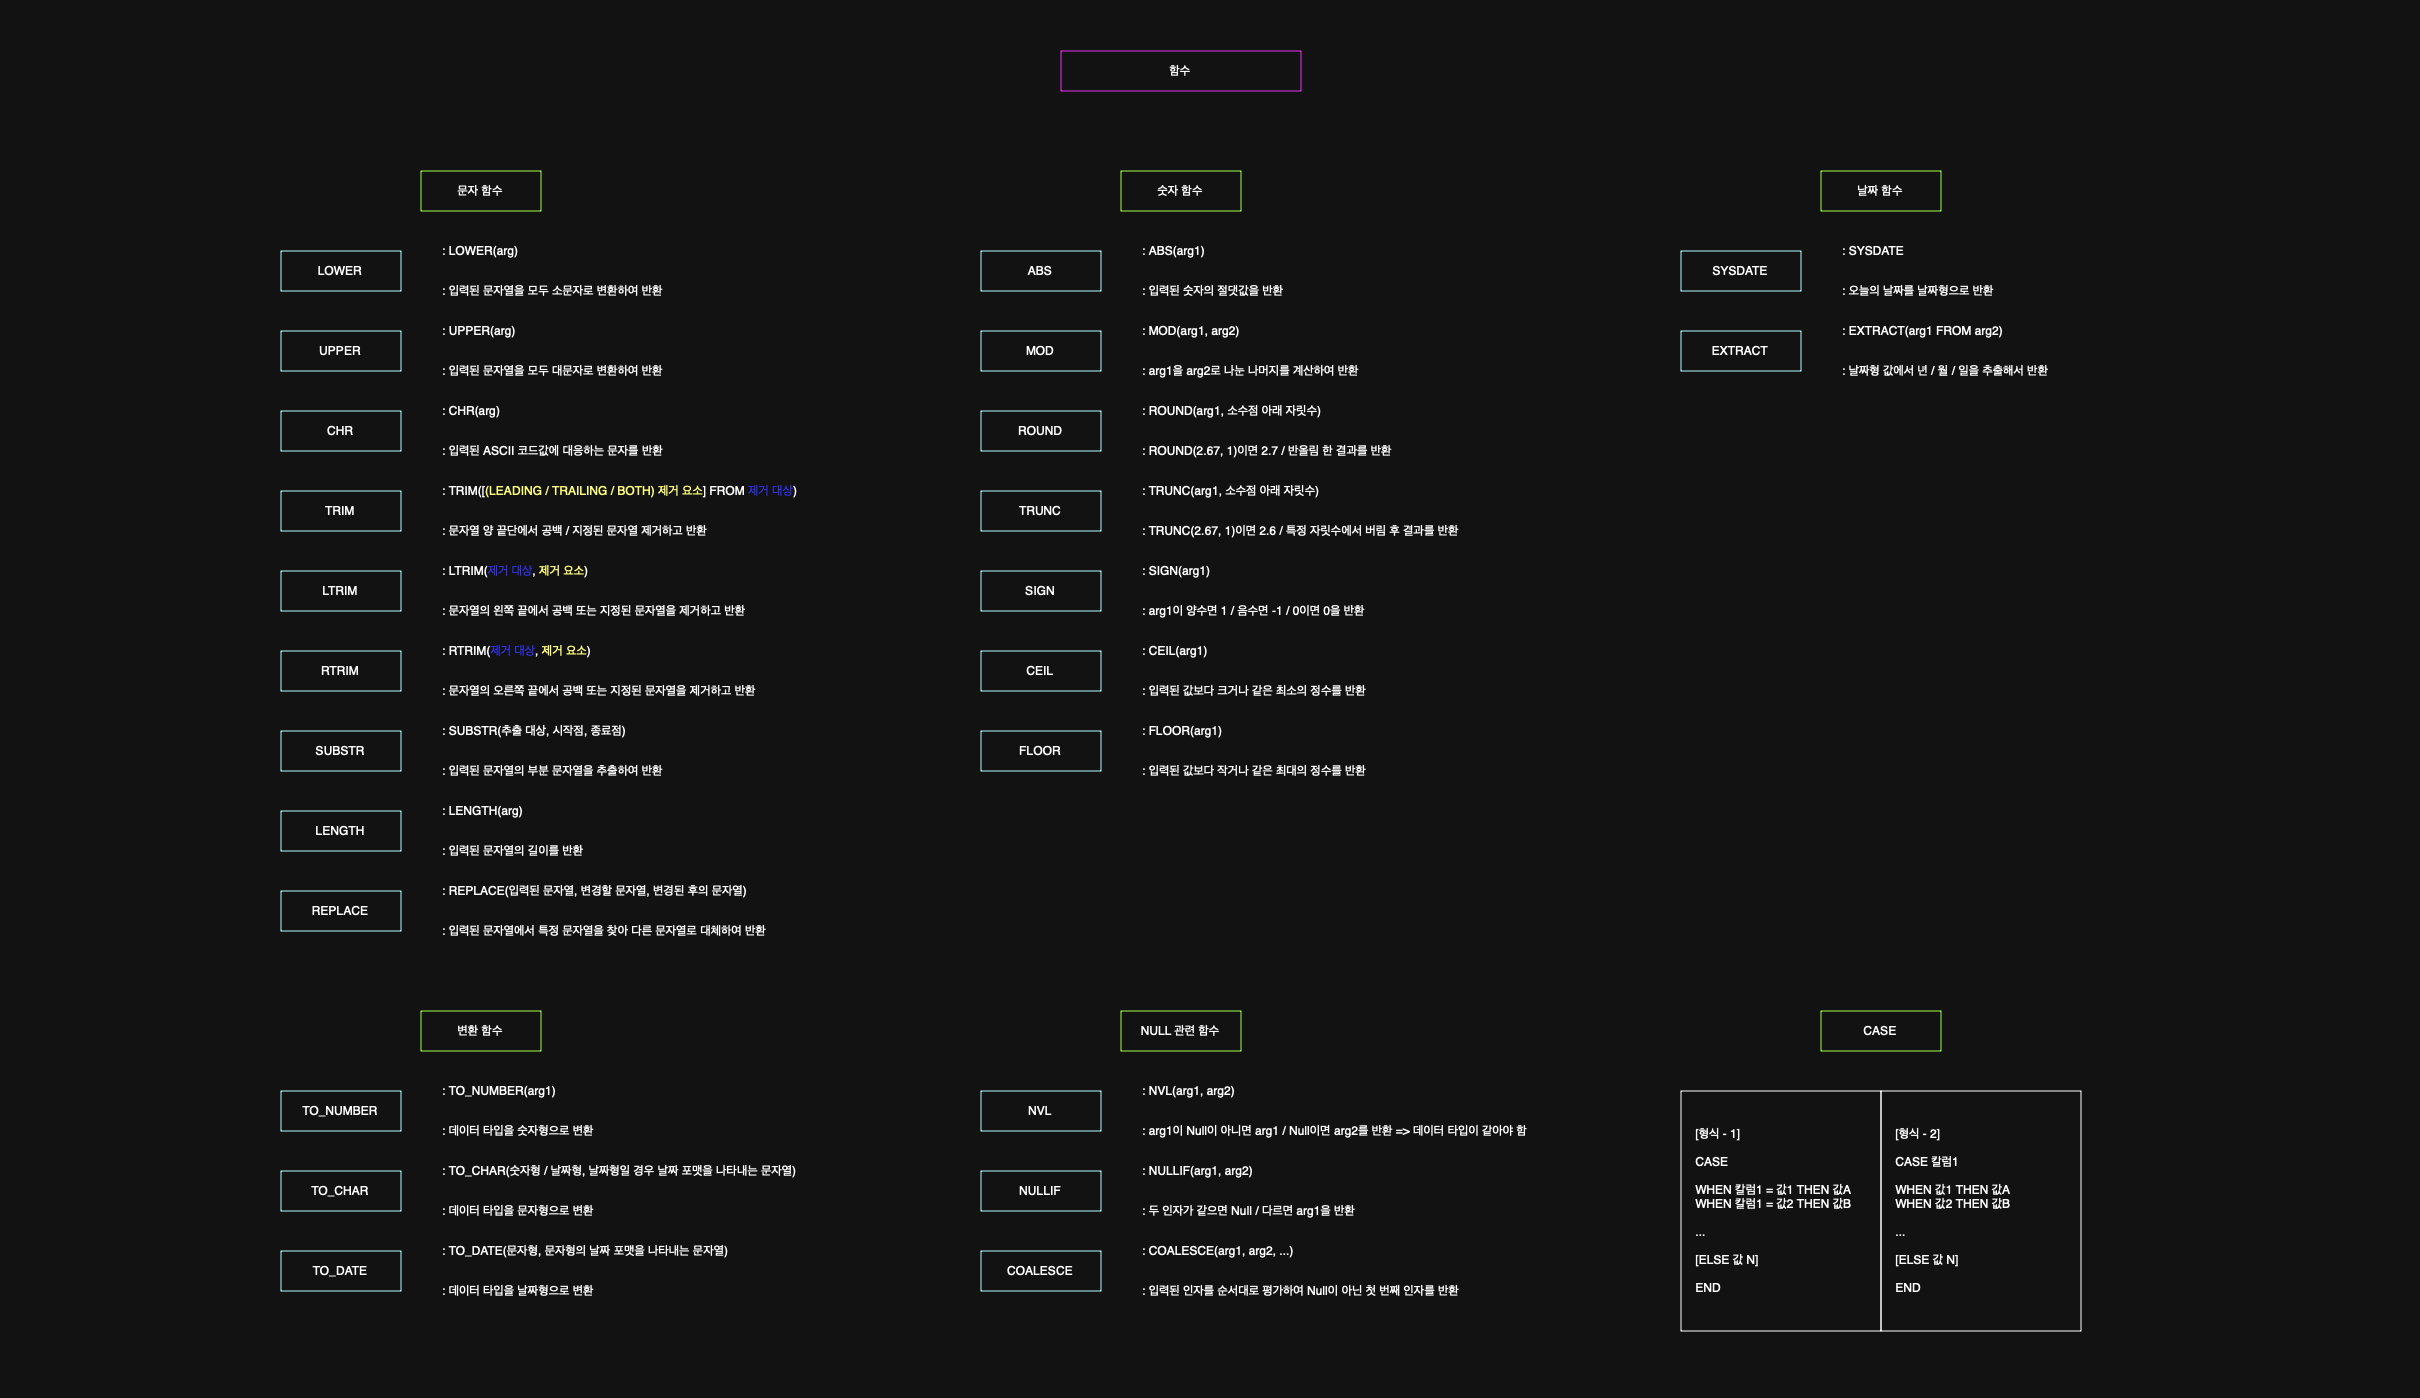Click the 날짜 함수 header box
This screenshot has height=1398, width=2420.
1880,191
